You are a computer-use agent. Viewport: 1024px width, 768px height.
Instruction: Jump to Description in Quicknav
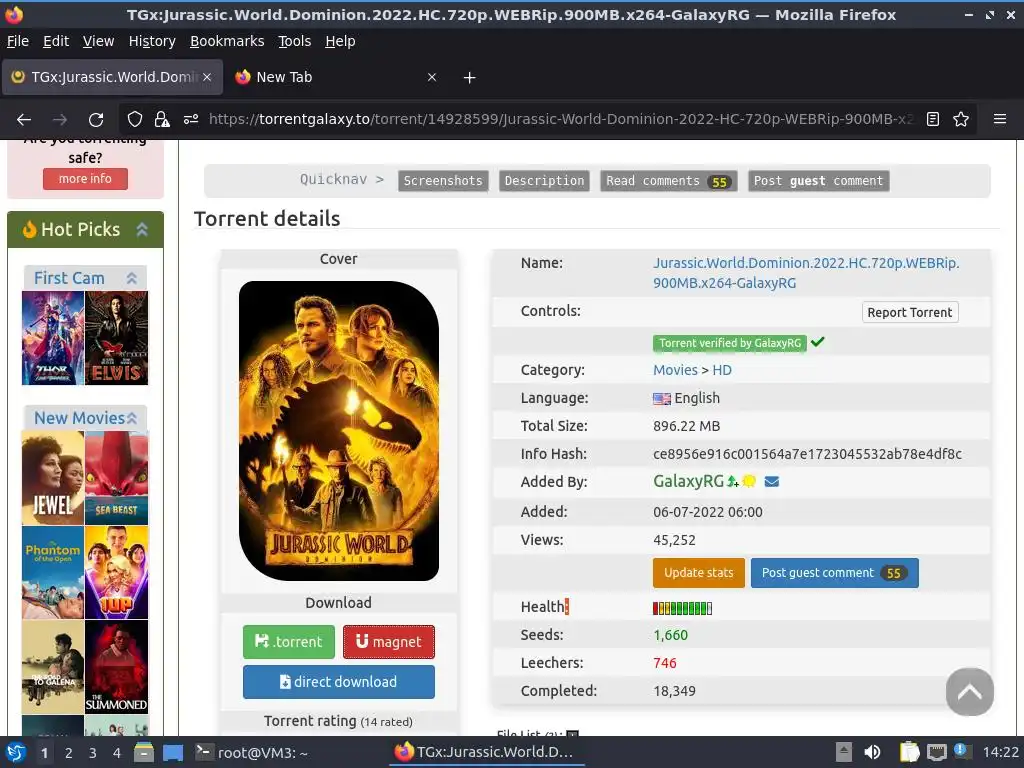[x=544, y=181]
